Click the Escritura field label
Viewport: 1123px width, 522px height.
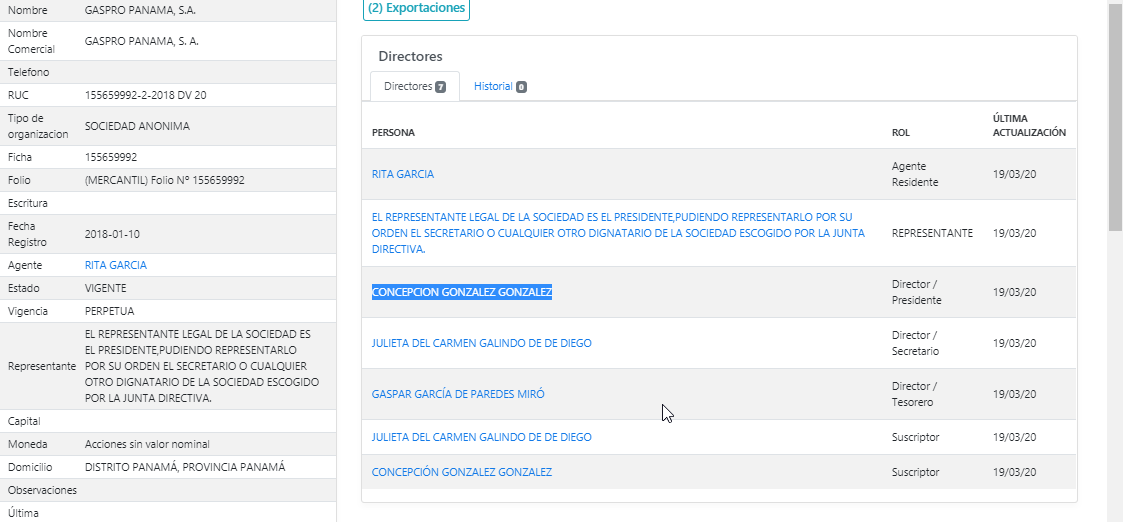coord(27,203)
